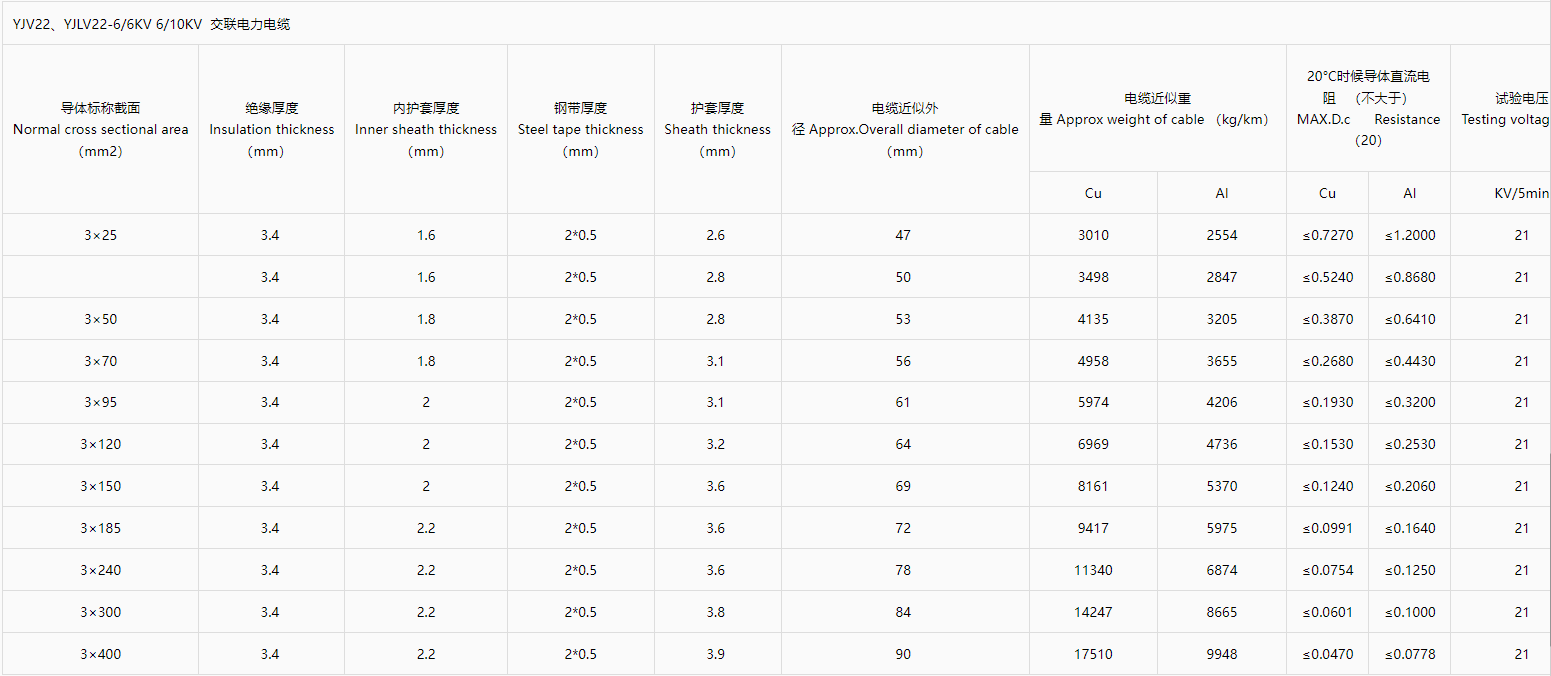Click the Cu subheader under cable weight
This screenshot has width=1551, height=676.
(x=1093, y=193)
